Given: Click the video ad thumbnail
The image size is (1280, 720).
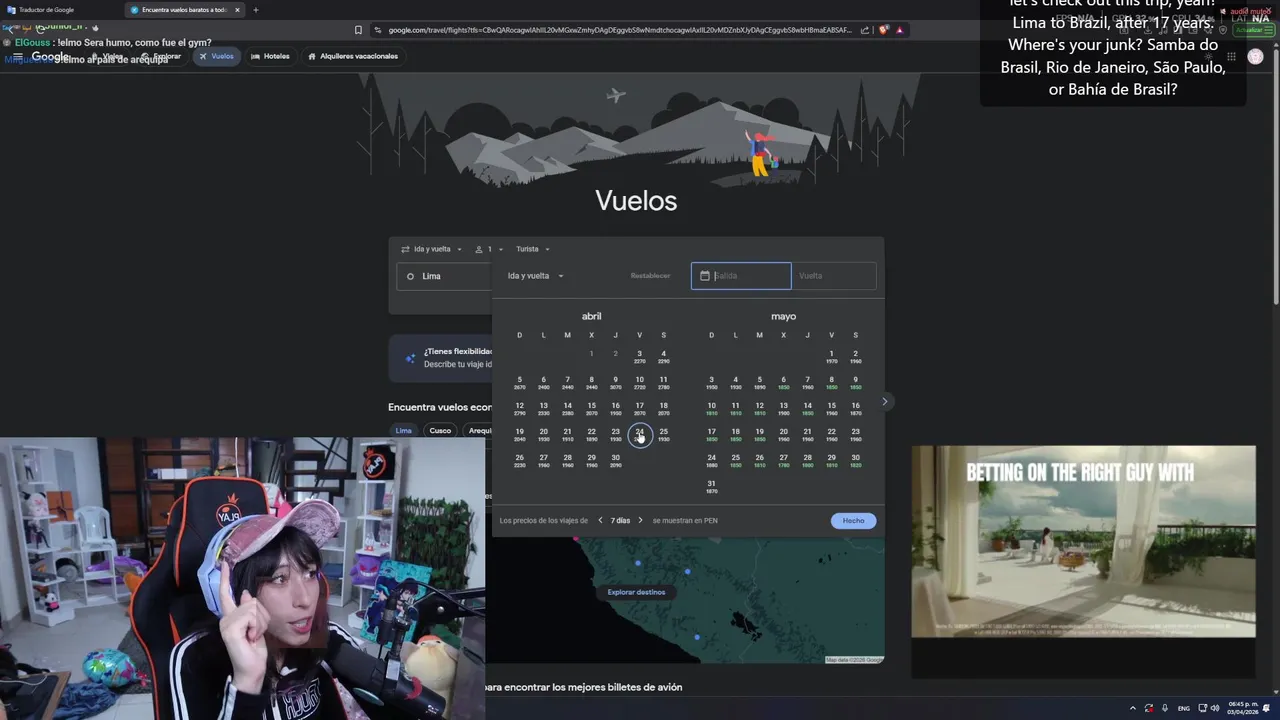Looking at the screenshot, I should [1083, 541].
